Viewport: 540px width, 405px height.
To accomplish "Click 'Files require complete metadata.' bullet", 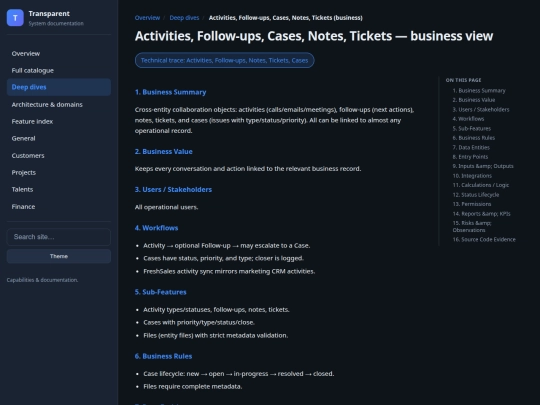I will (x=193, y=386).
